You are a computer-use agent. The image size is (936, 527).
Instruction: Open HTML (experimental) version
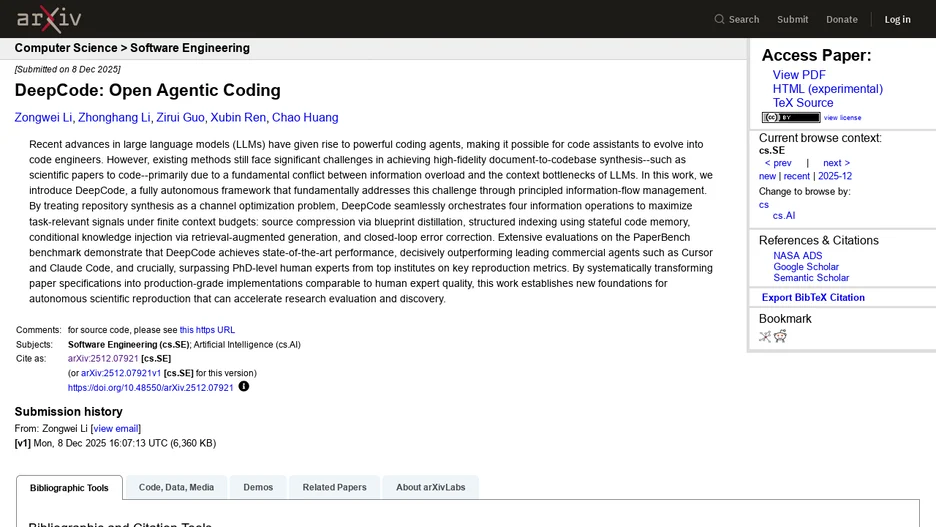pos(827,89)
